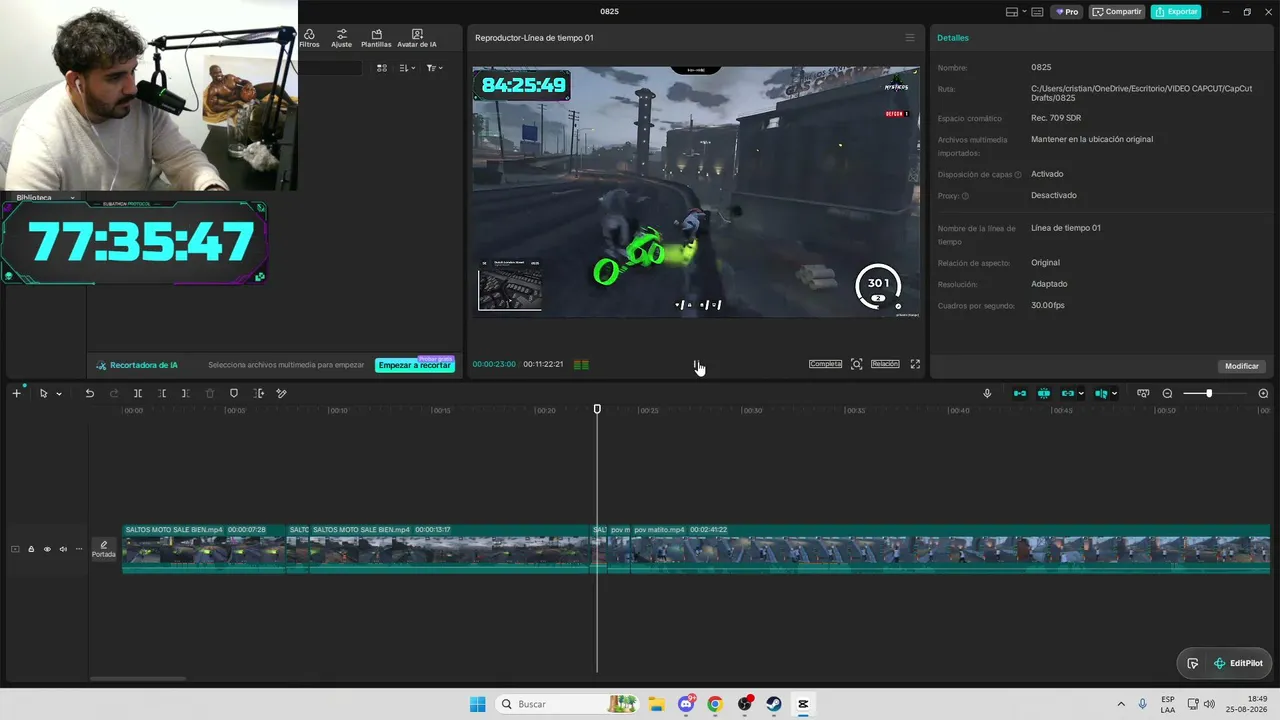Expand the linkage options dropdown arrow

1081,394
